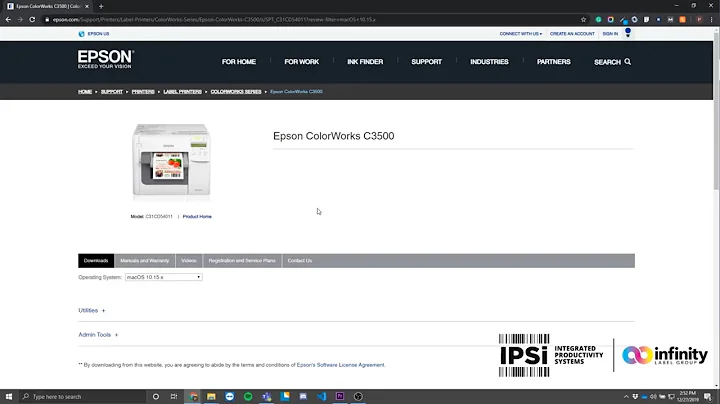Screen dimensions: 720x404
Task: Close the Epson ColorWorks C3500 browser tab
Action: click(x=87, y=6)
